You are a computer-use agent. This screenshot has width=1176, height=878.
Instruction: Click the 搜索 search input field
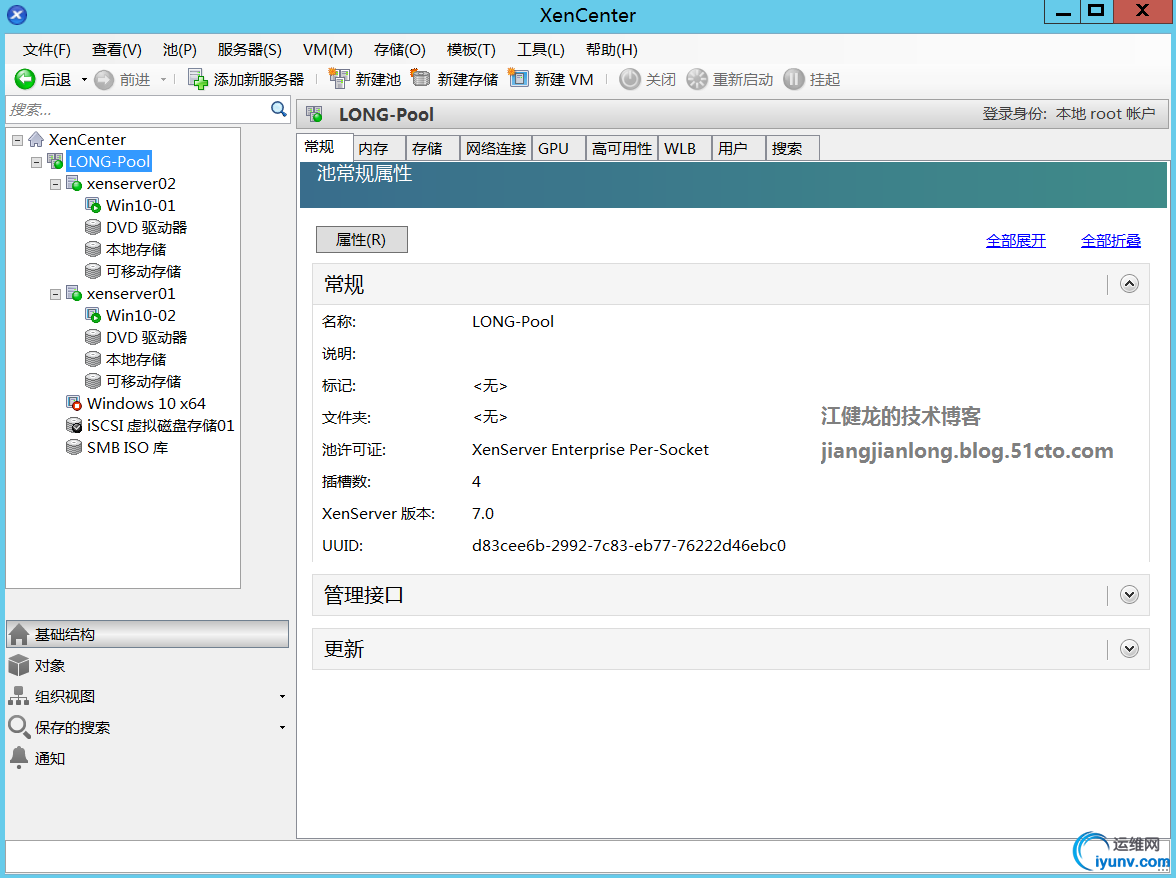click(x=139, y=109)
